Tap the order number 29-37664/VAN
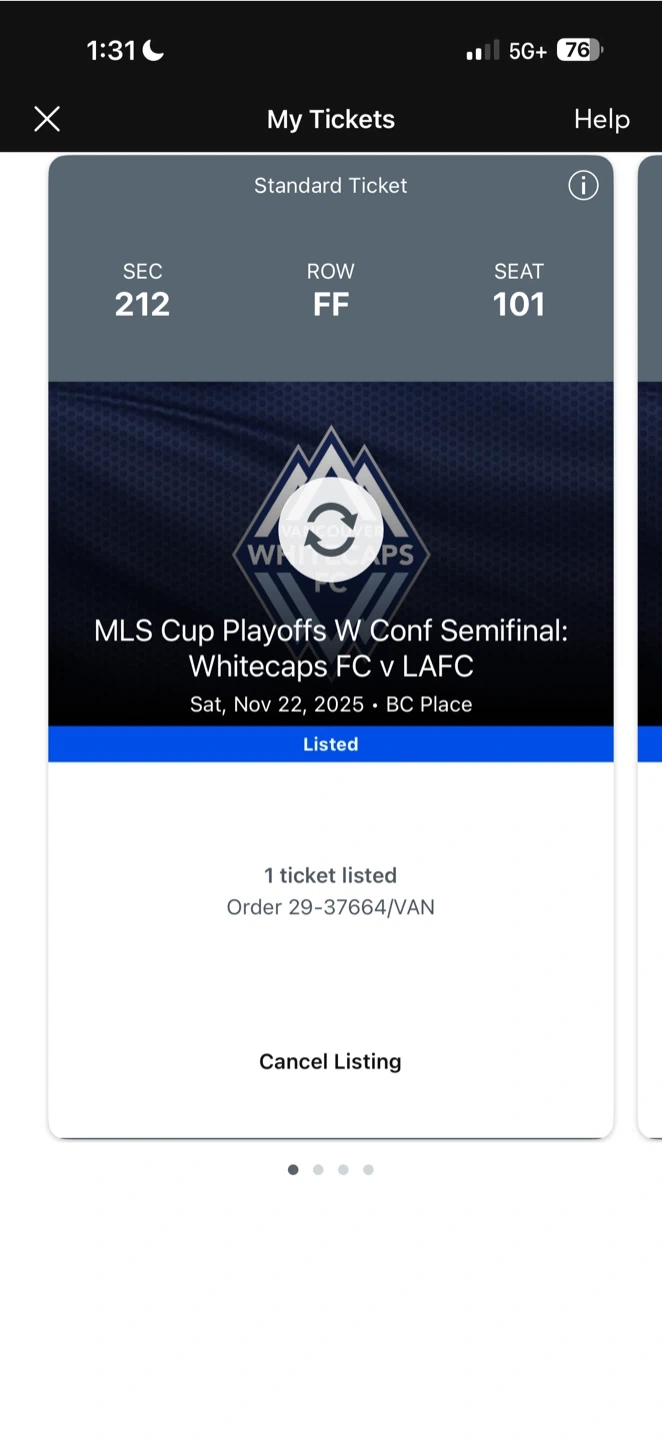Image resolution: width=662 pixels, height=1440 pixels. click(330, 907)
